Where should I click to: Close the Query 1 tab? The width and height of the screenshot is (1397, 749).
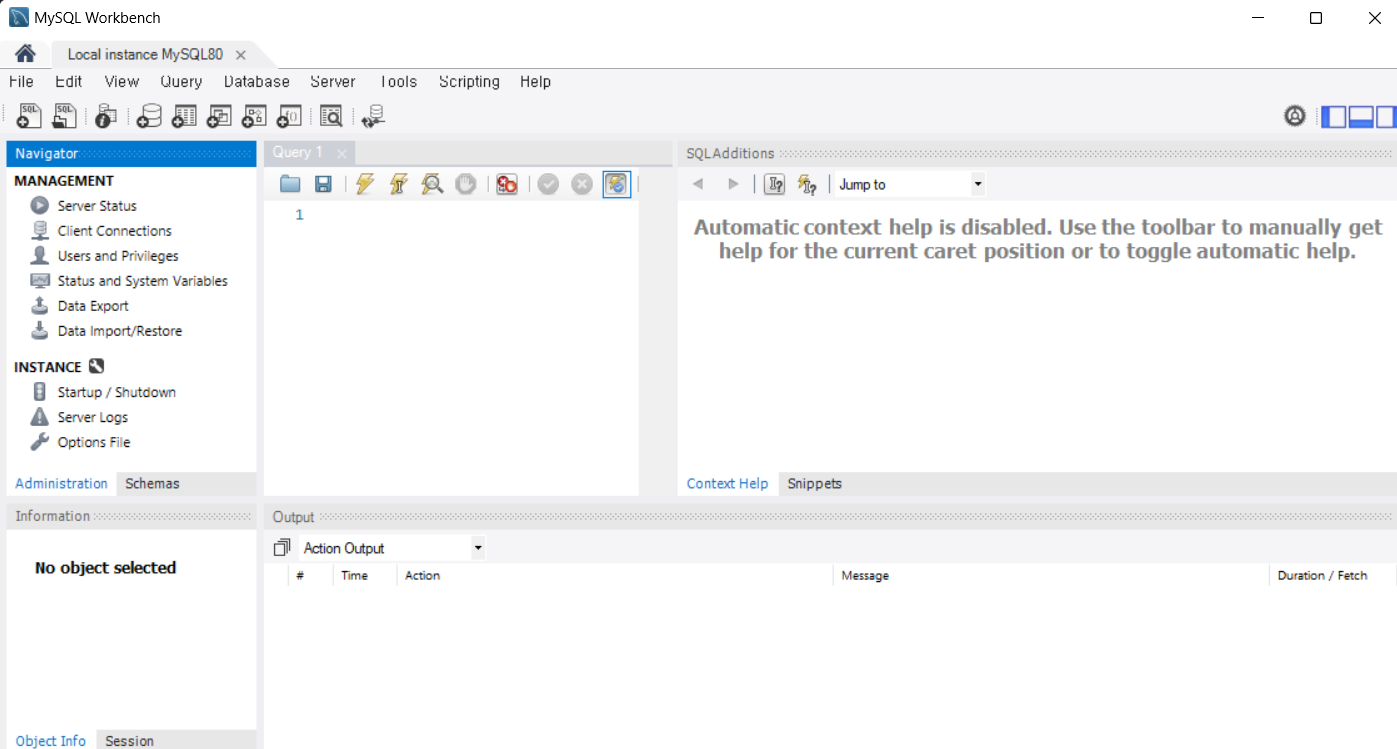(x=341, y=154)
